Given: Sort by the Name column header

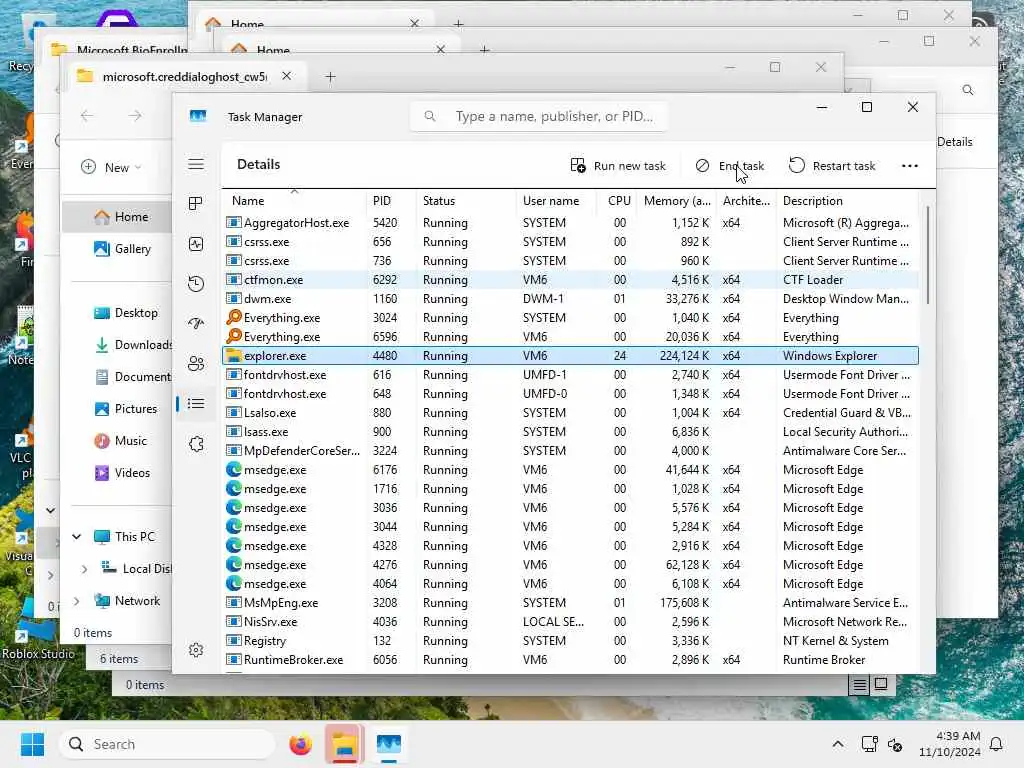Looking at the screenshot, I should tap(293, 200).
